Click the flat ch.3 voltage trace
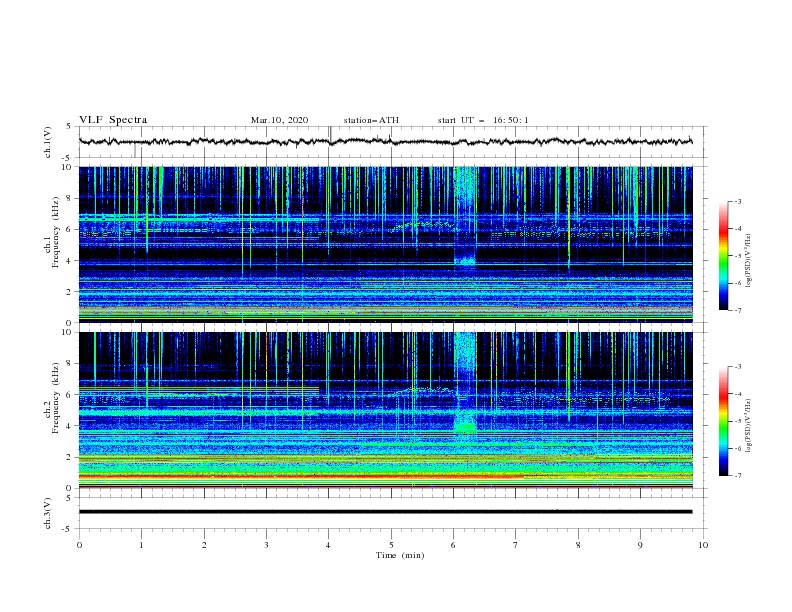The height and width of the screenshot is (612, 792). click(385, 512)
